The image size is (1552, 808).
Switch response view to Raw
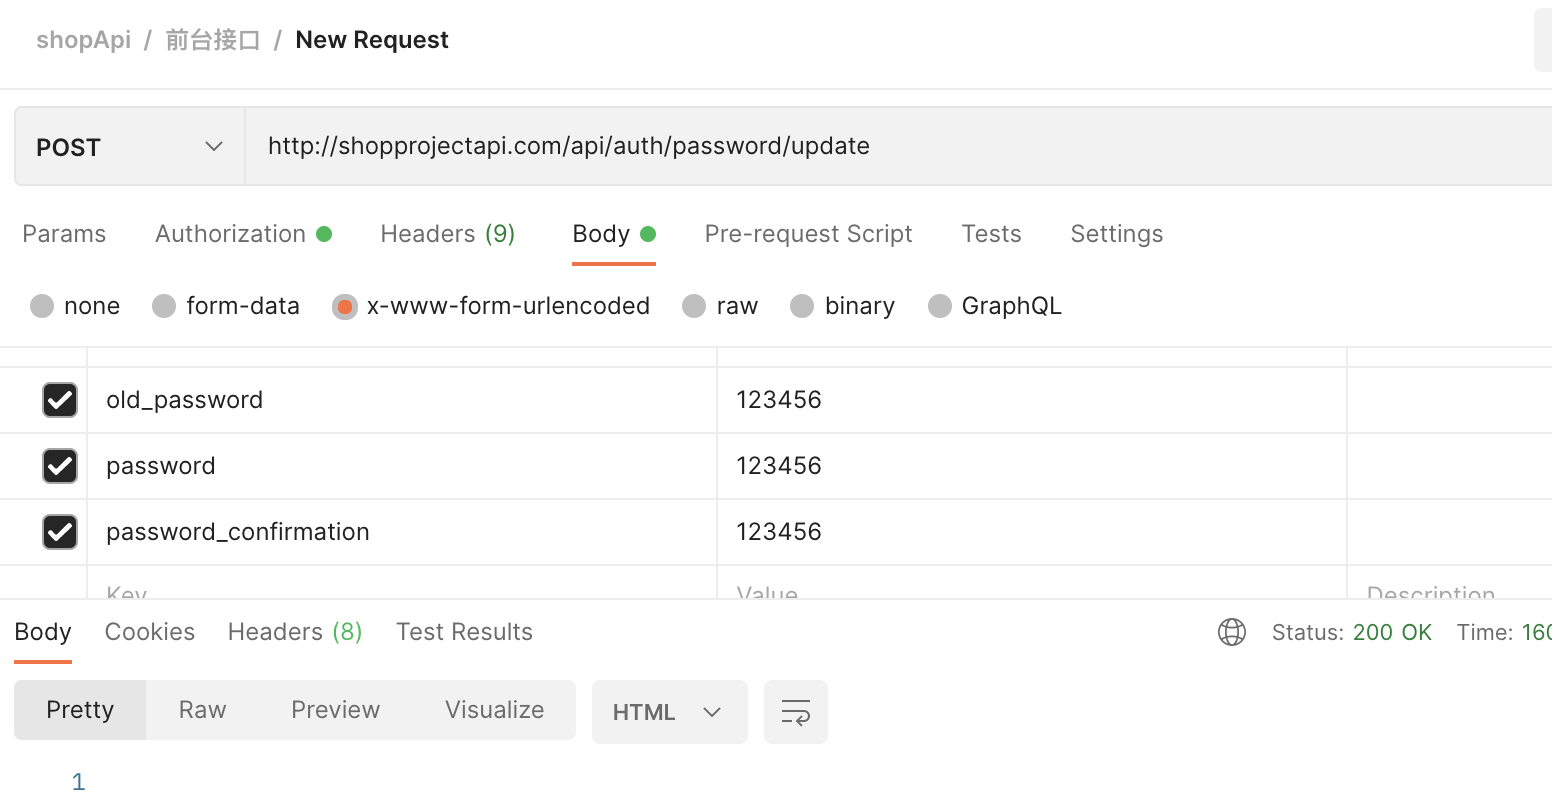tap(202, 710)
